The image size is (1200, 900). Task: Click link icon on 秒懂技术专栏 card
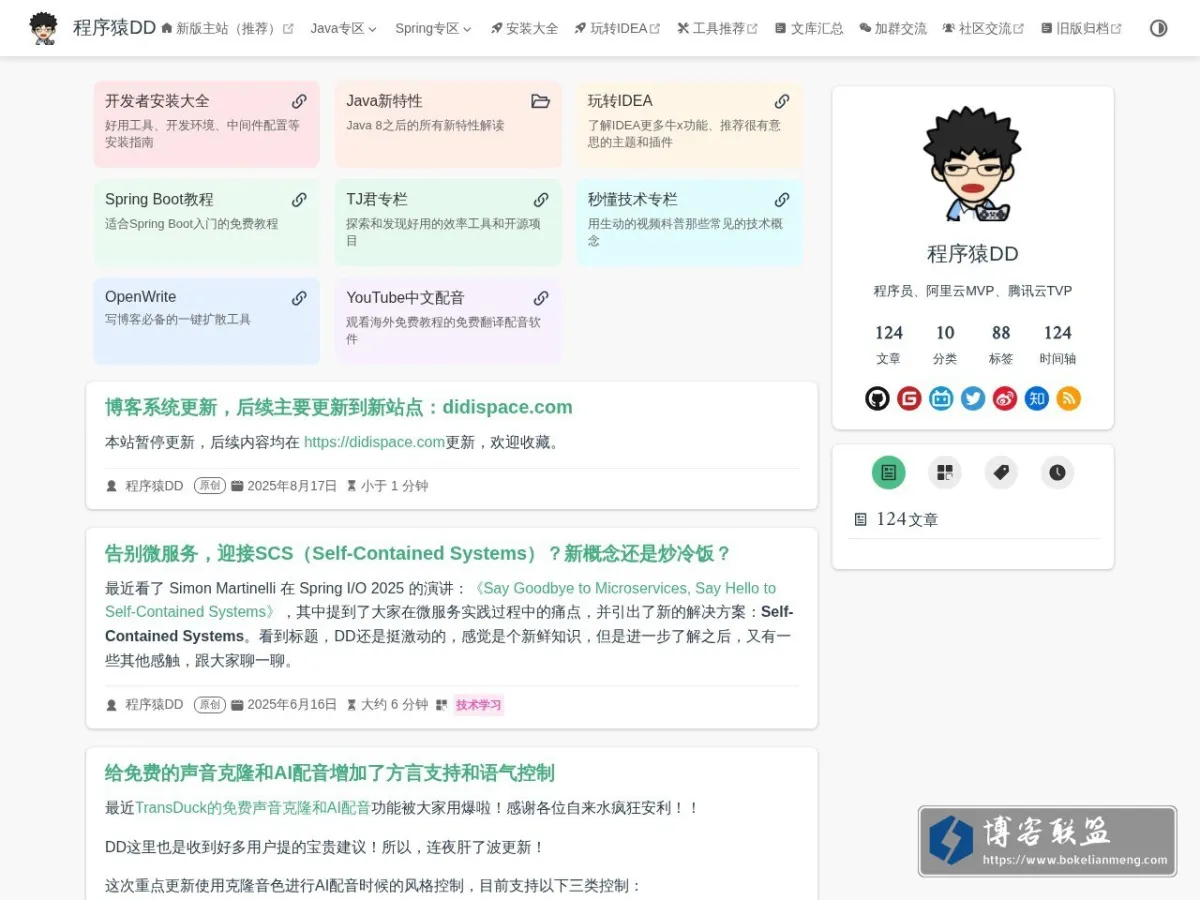[x=782, y=199]
